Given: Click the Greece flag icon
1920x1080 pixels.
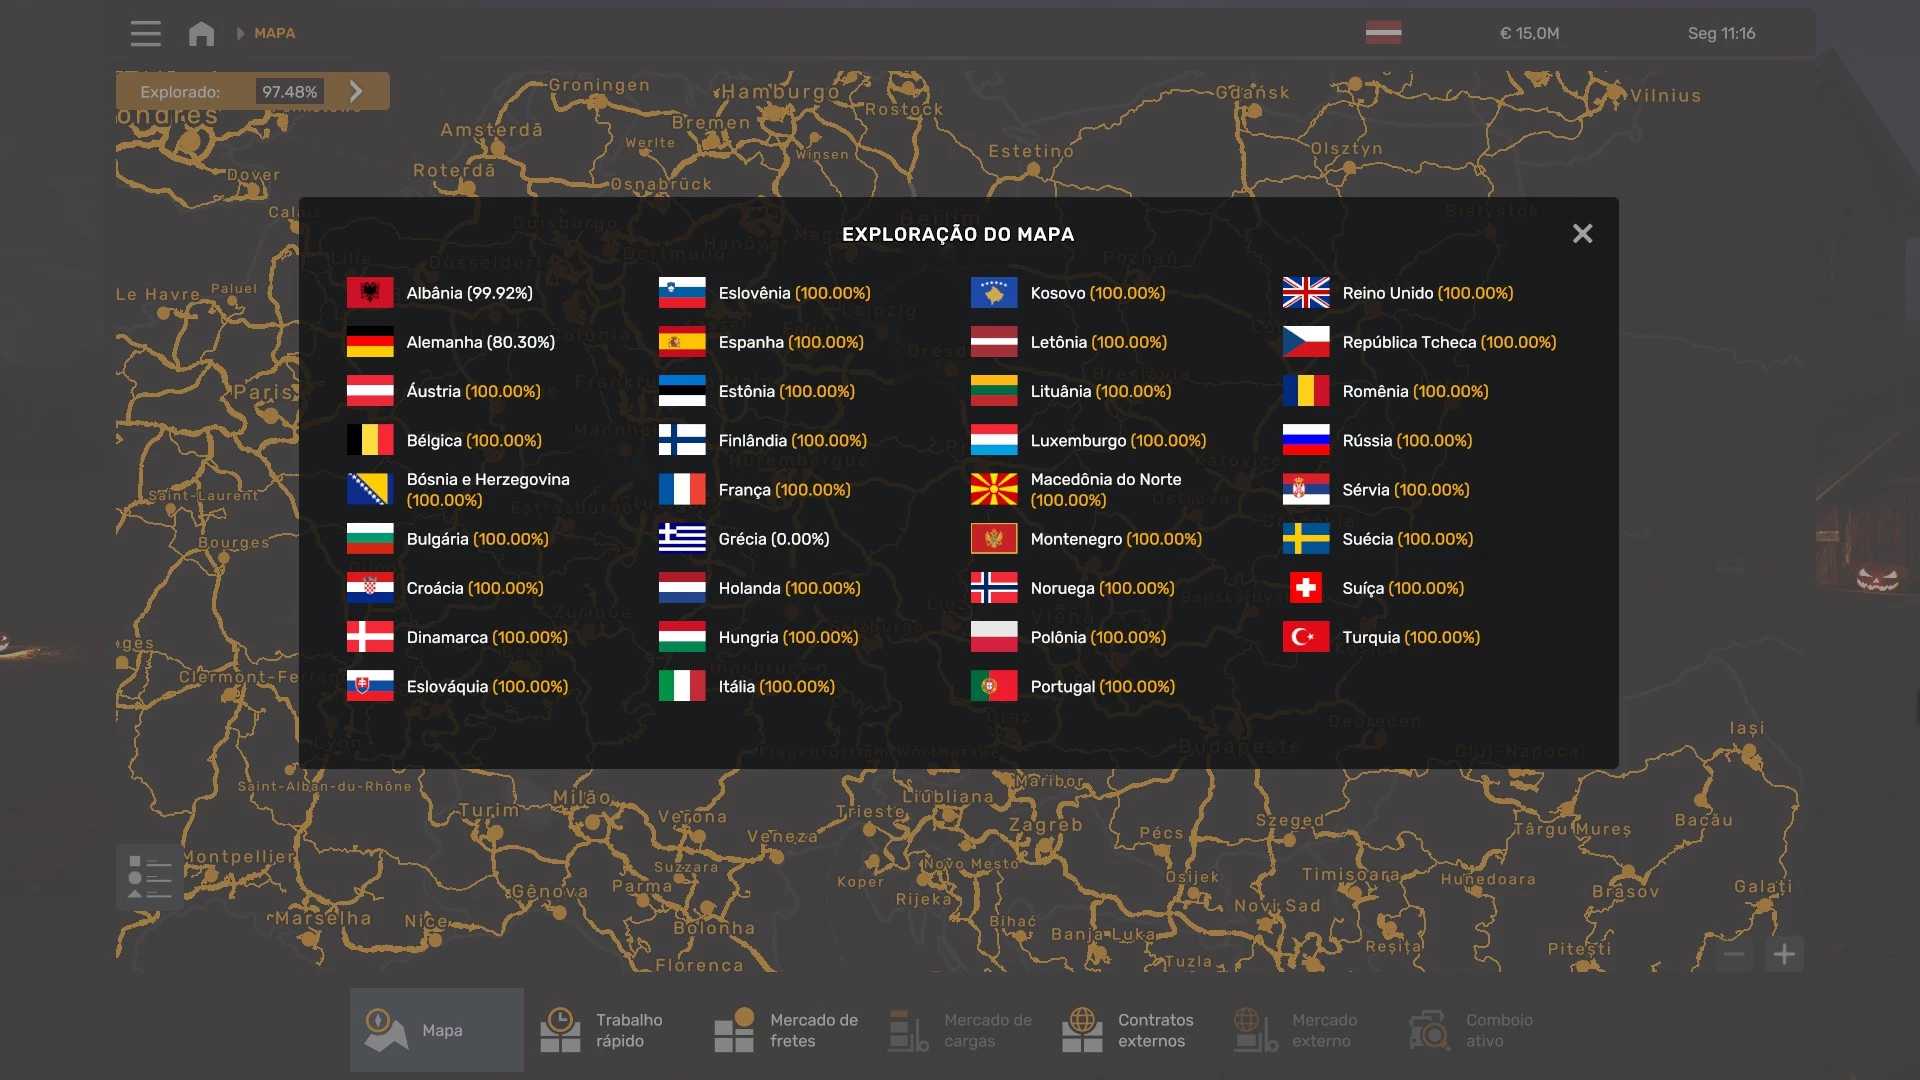Looking at the screenshot, I should [x=682, y=539].
